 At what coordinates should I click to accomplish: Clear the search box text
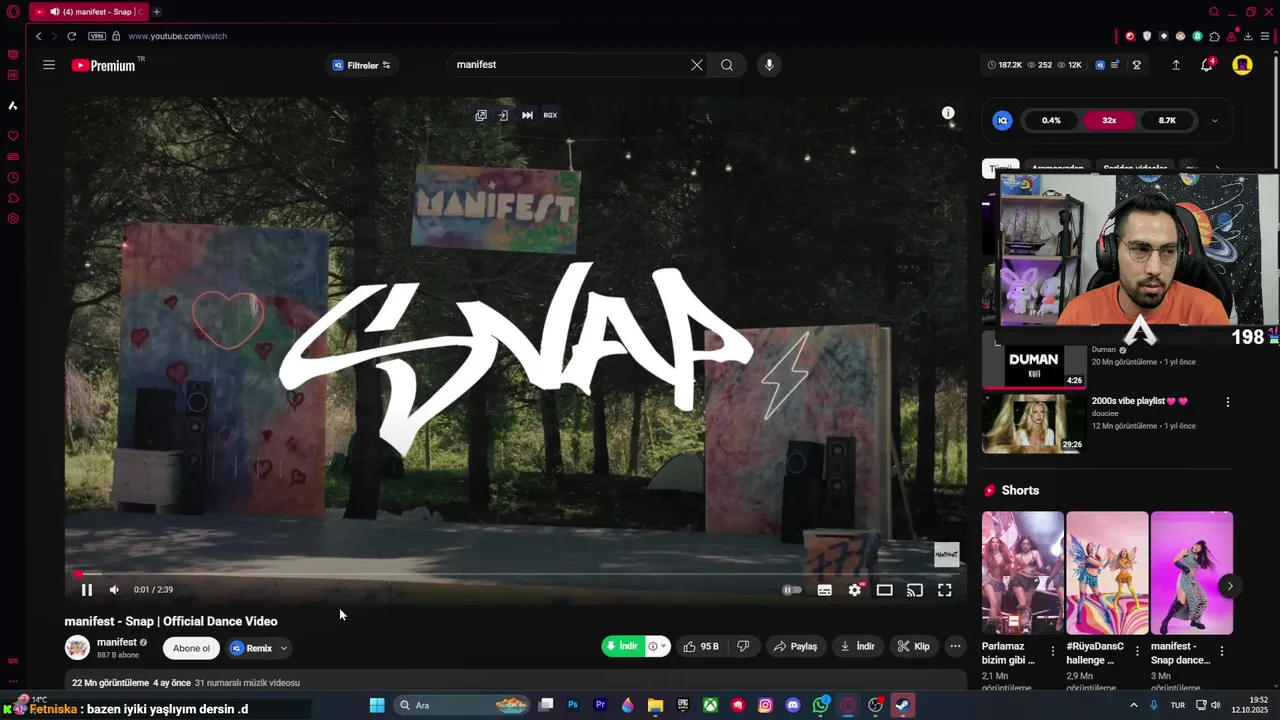coord(697,65)
